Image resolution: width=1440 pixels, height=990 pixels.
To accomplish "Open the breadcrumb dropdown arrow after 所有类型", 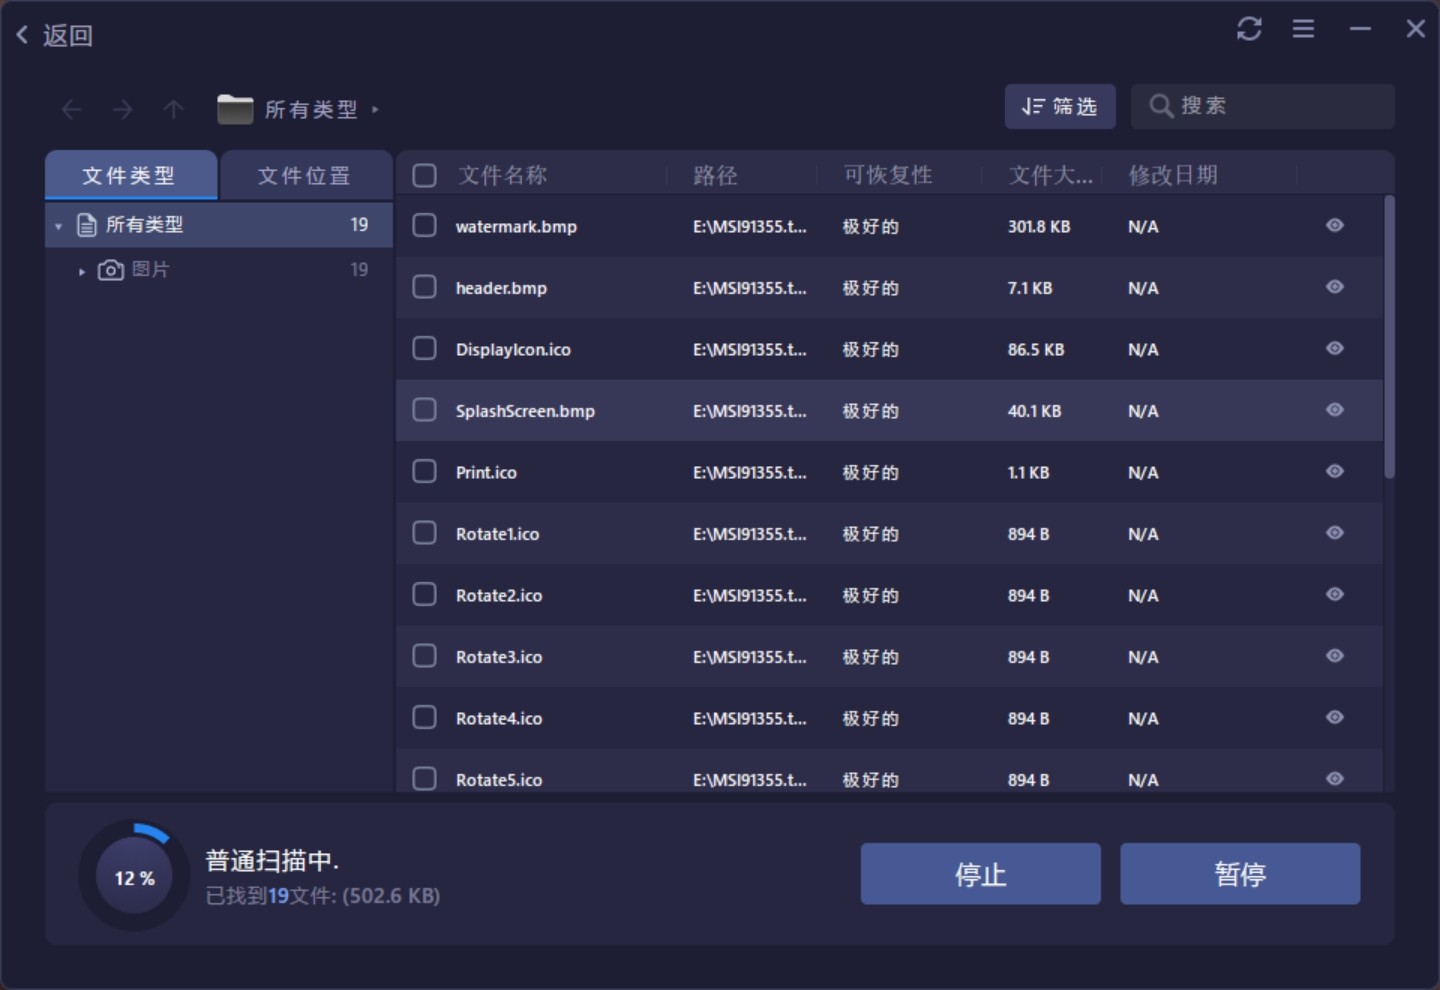I will 375,110.
